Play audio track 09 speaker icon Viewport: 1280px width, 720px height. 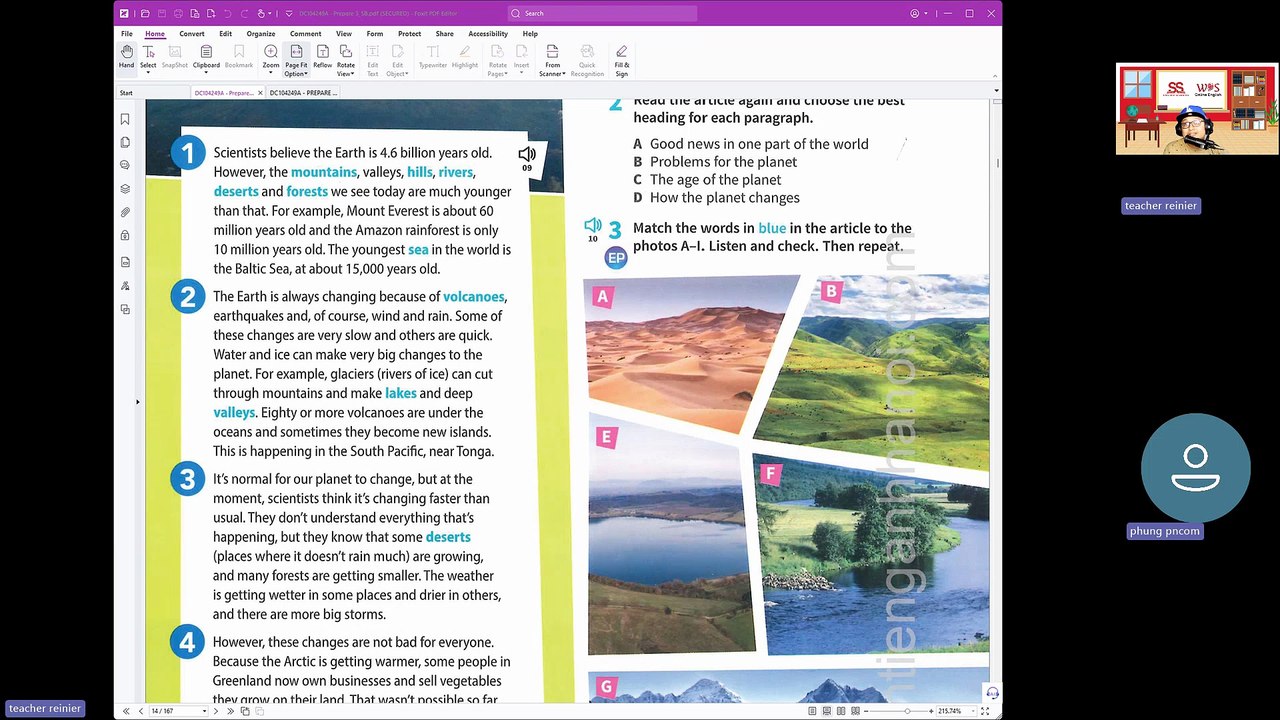click(527, 154)
